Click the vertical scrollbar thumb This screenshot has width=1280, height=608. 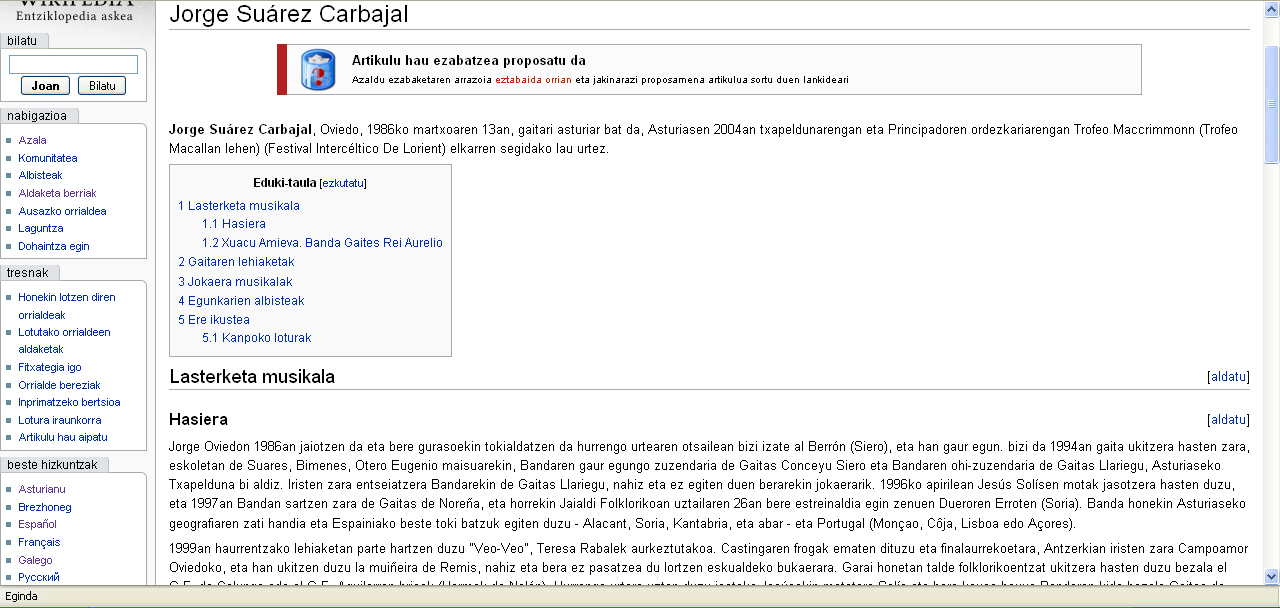1271,102
